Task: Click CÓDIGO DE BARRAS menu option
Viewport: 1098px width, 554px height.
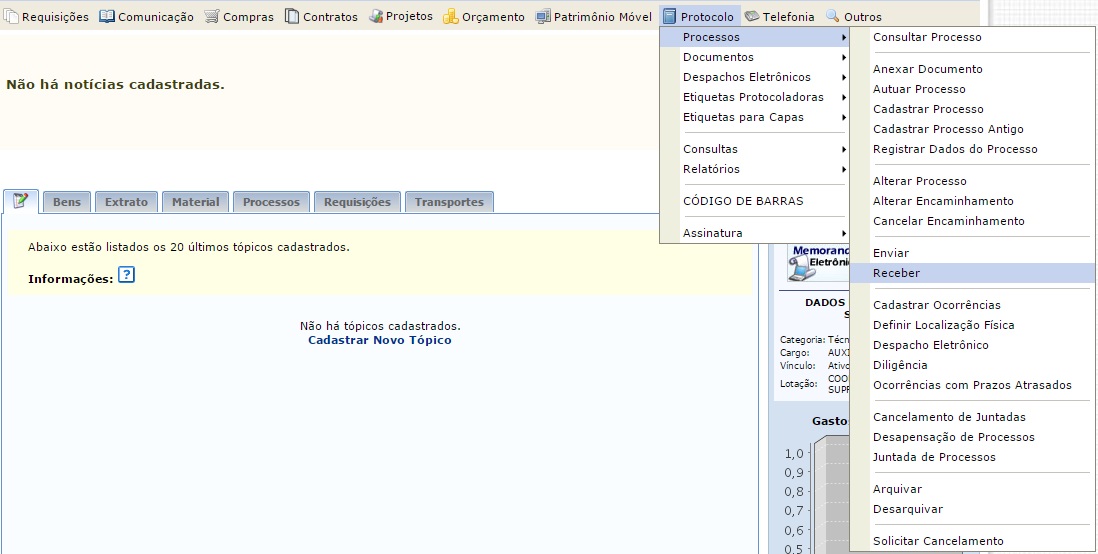Action: [743, 201]
